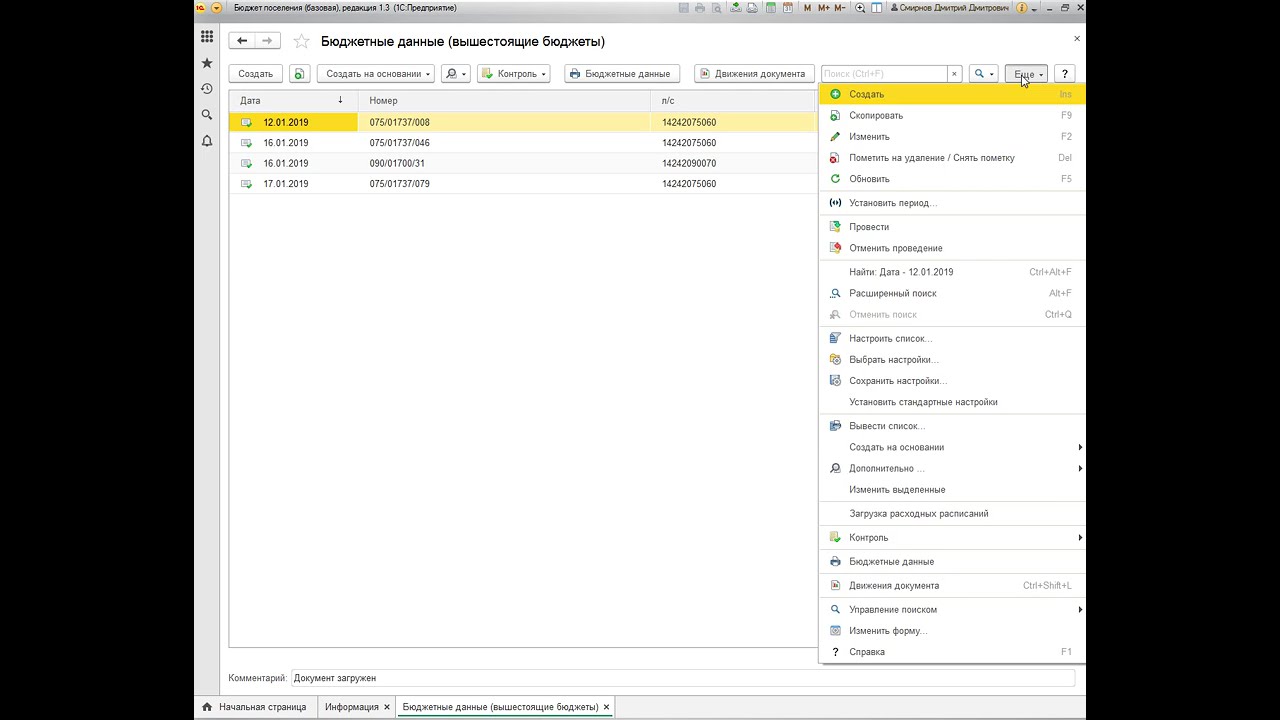Close the Бюджетные данные (вышестоящие бюджеты) tab
The width and height of the screenshot is (1280, 720).
click(606, 707)
